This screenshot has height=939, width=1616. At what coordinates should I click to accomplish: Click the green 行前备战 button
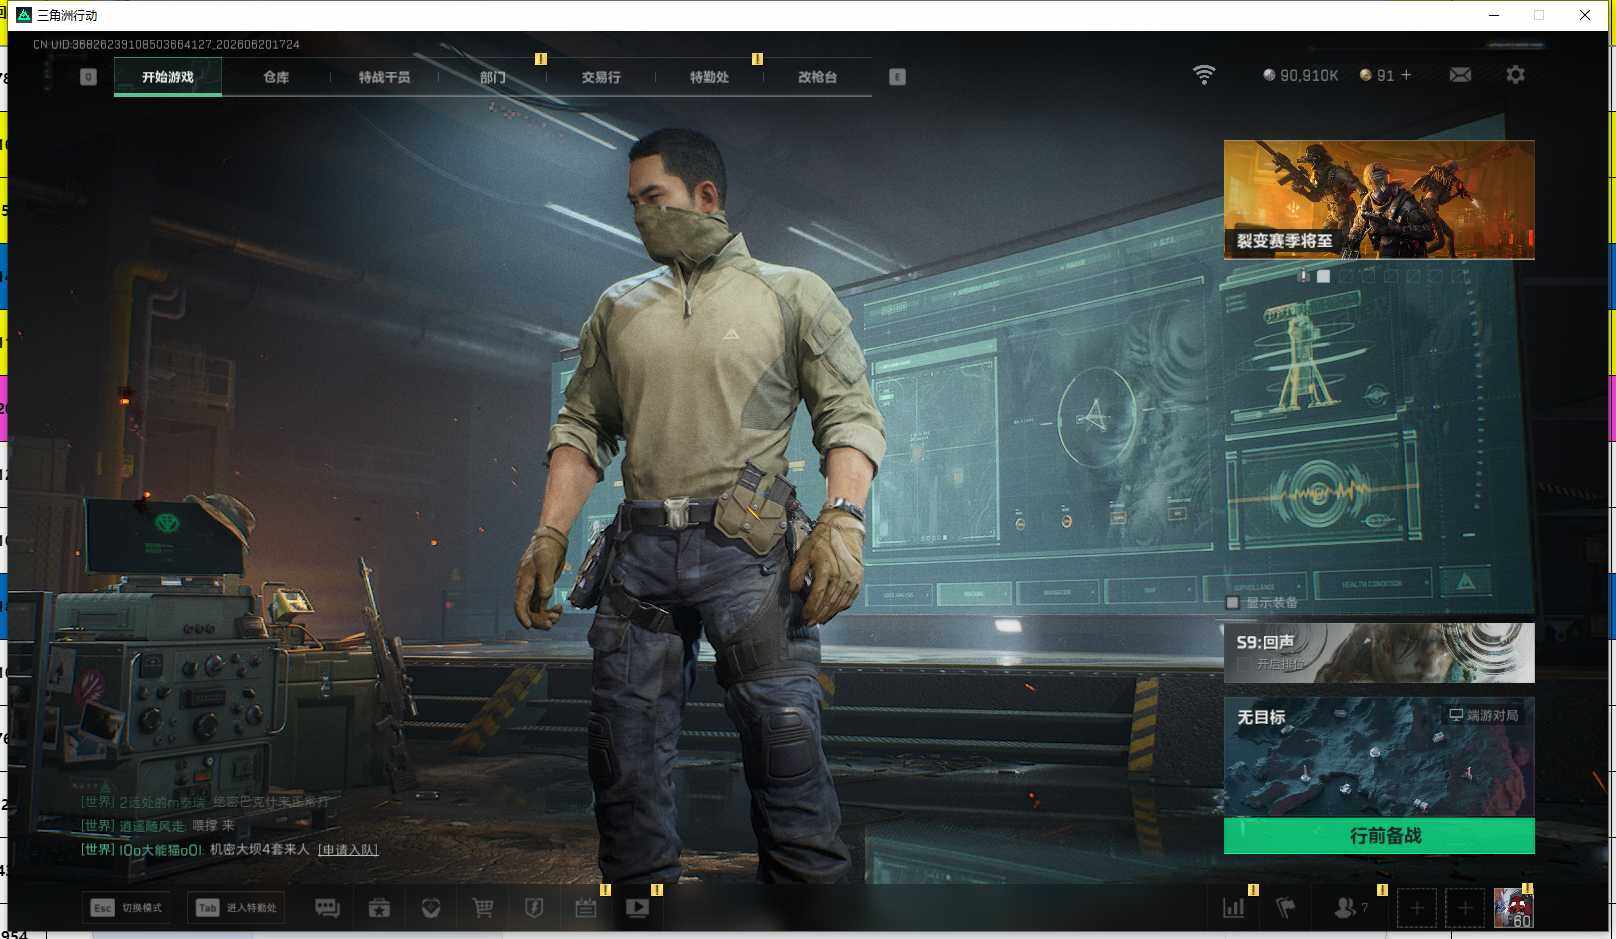(1379, 836)
